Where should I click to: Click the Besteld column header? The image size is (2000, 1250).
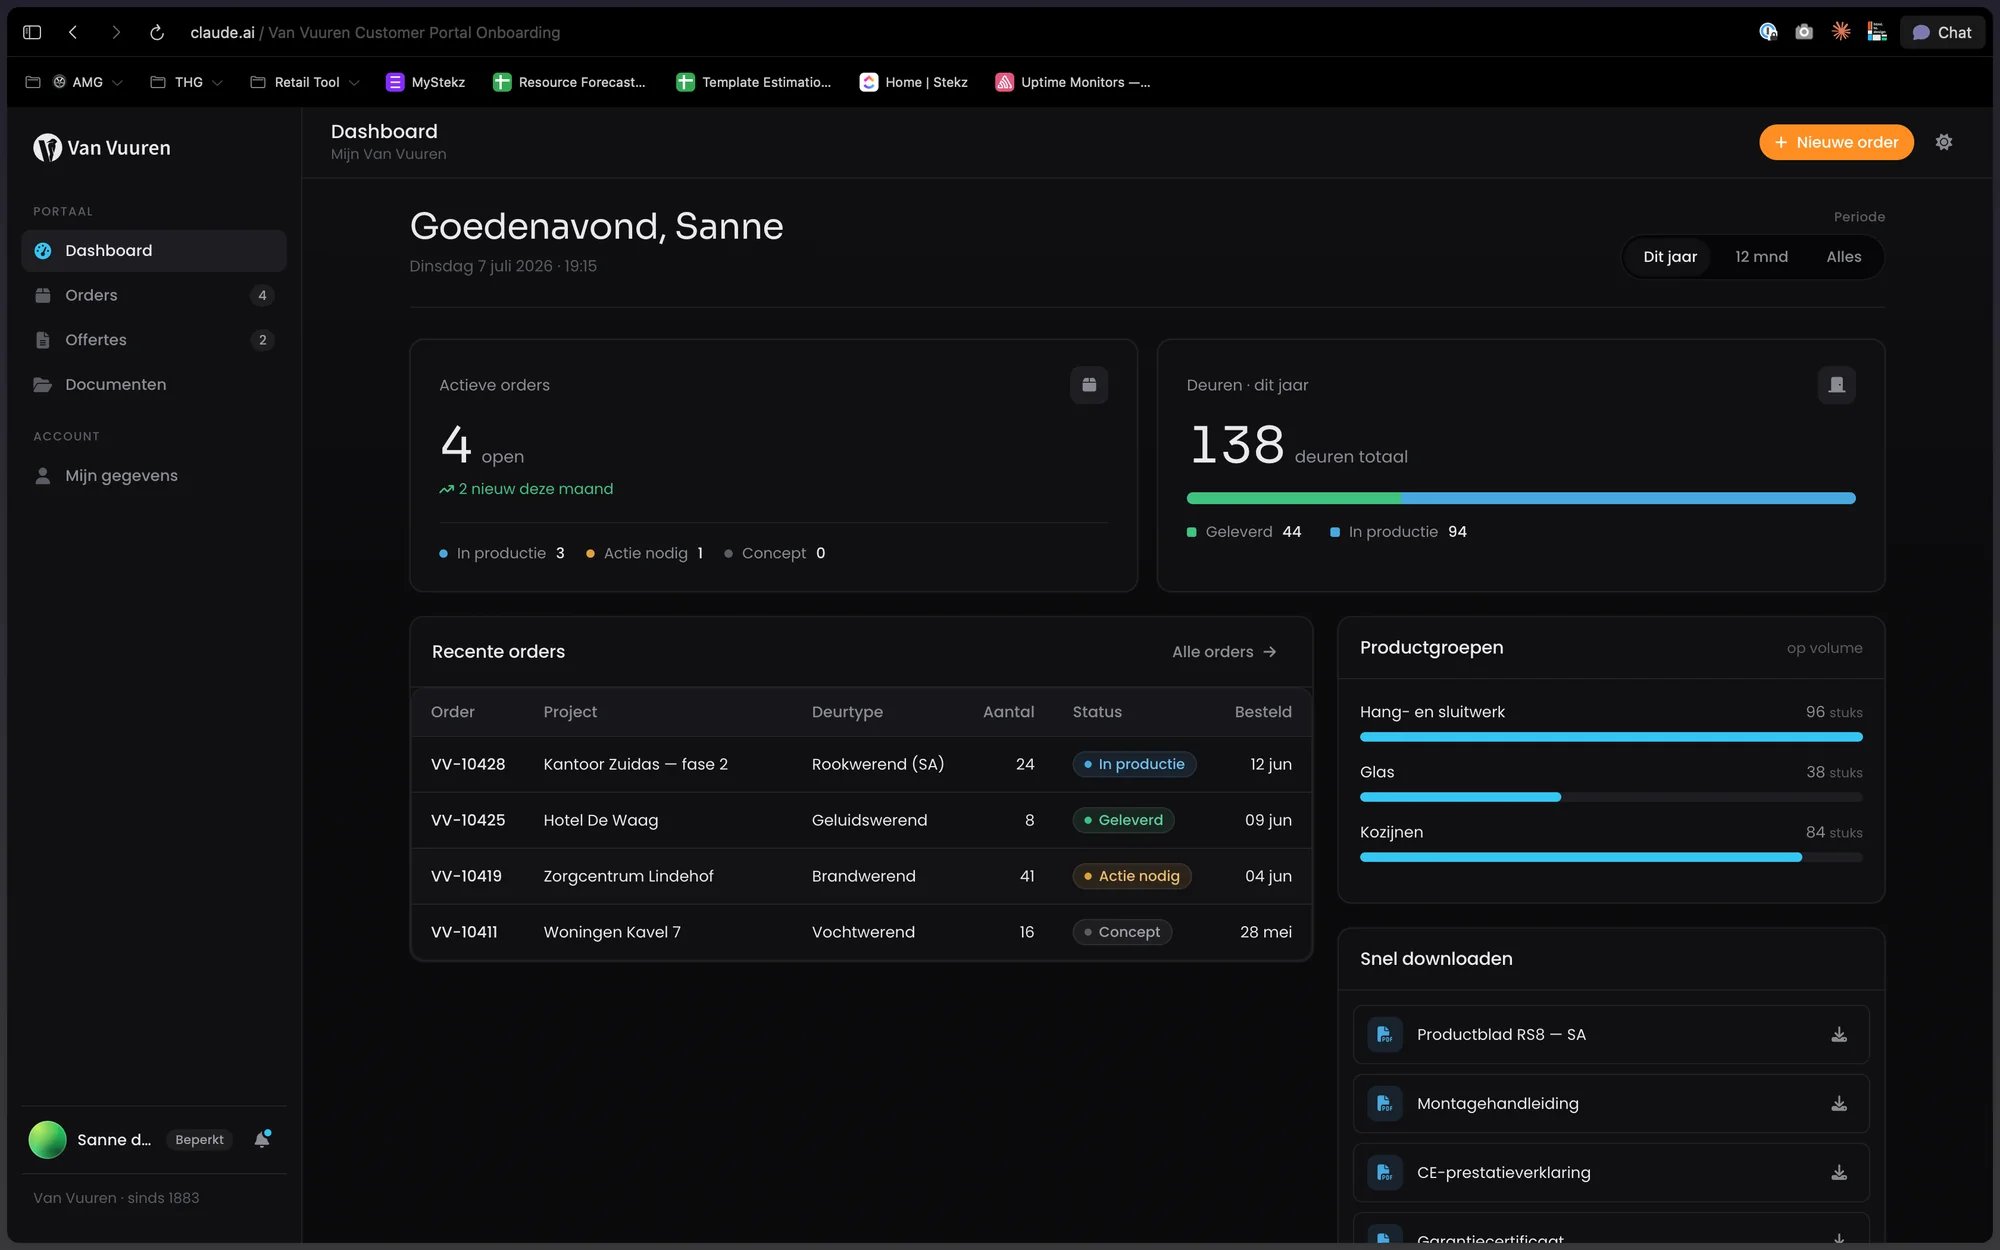pyautogui.click(x=1263, y=712)
